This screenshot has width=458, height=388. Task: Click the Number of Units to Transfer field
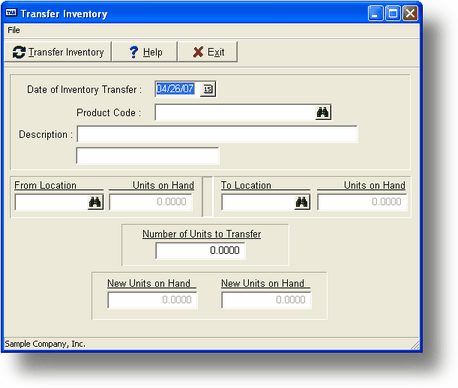pyautogui.click(x=200, y=250)
